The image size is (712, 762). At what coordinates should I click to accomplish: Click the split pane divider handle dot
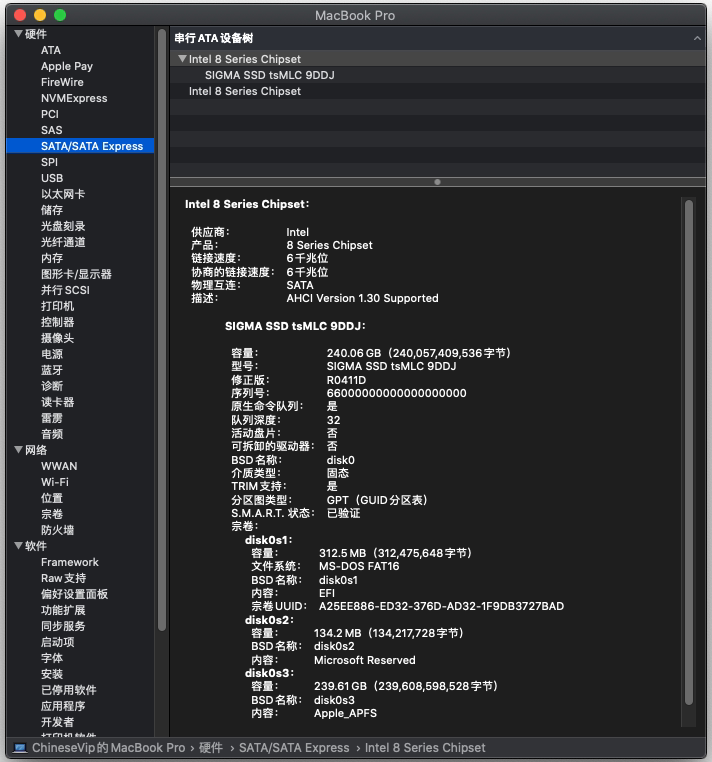point(437,182)
